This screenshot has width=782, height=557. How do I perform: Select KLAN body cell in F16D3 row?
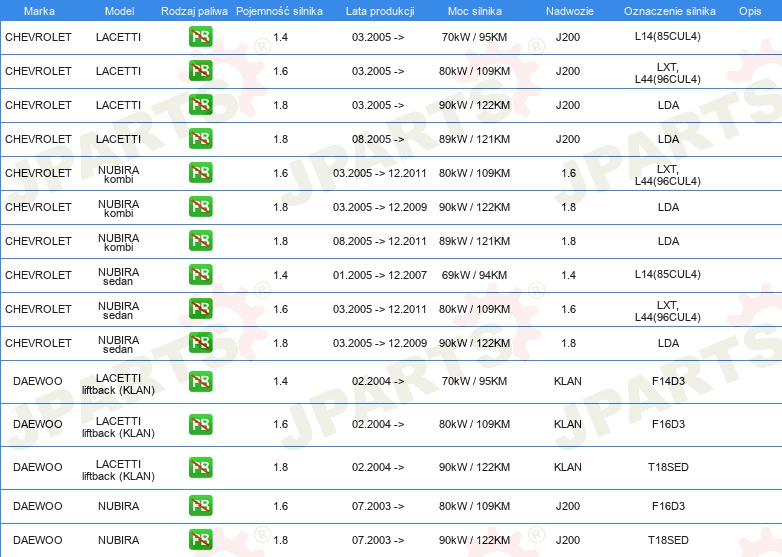pyautogui.click(x=568, y=424)
